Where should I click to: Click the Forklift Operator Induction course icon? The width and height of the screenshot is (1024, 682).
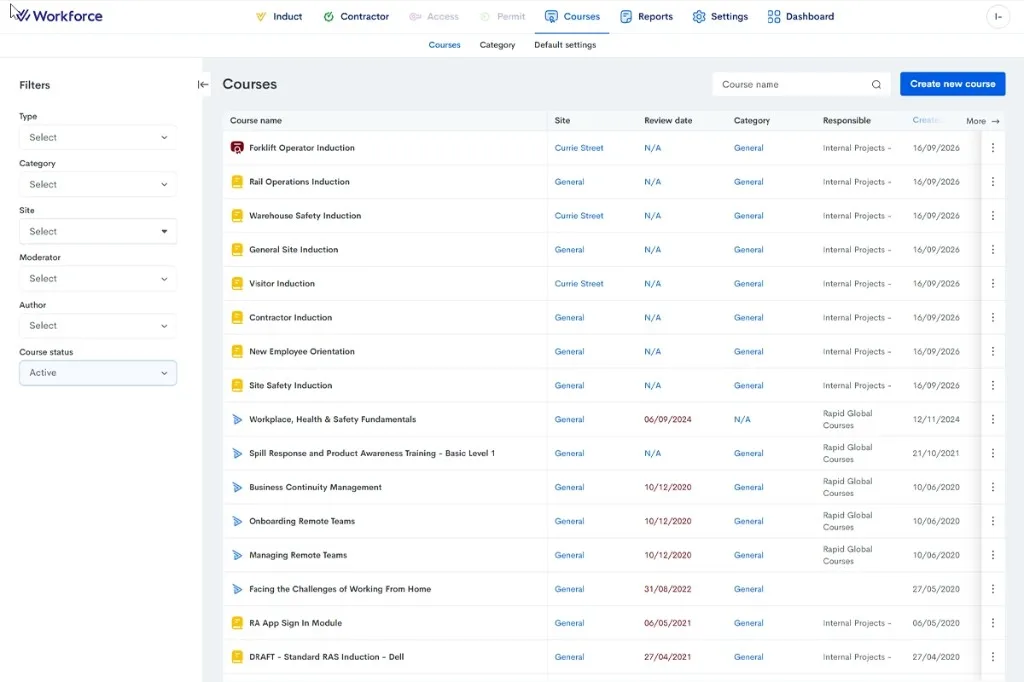click(x=237, y=148)
